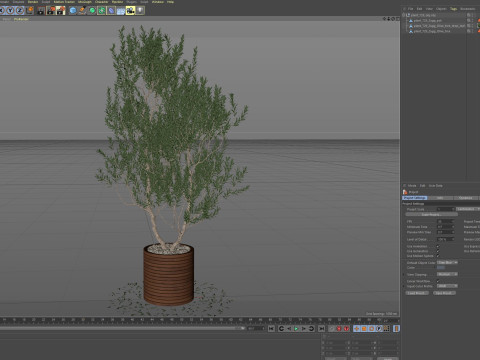The width and height of the screenshot is (480, 360).
Task: Step back one frame
Action: [289, 329]
